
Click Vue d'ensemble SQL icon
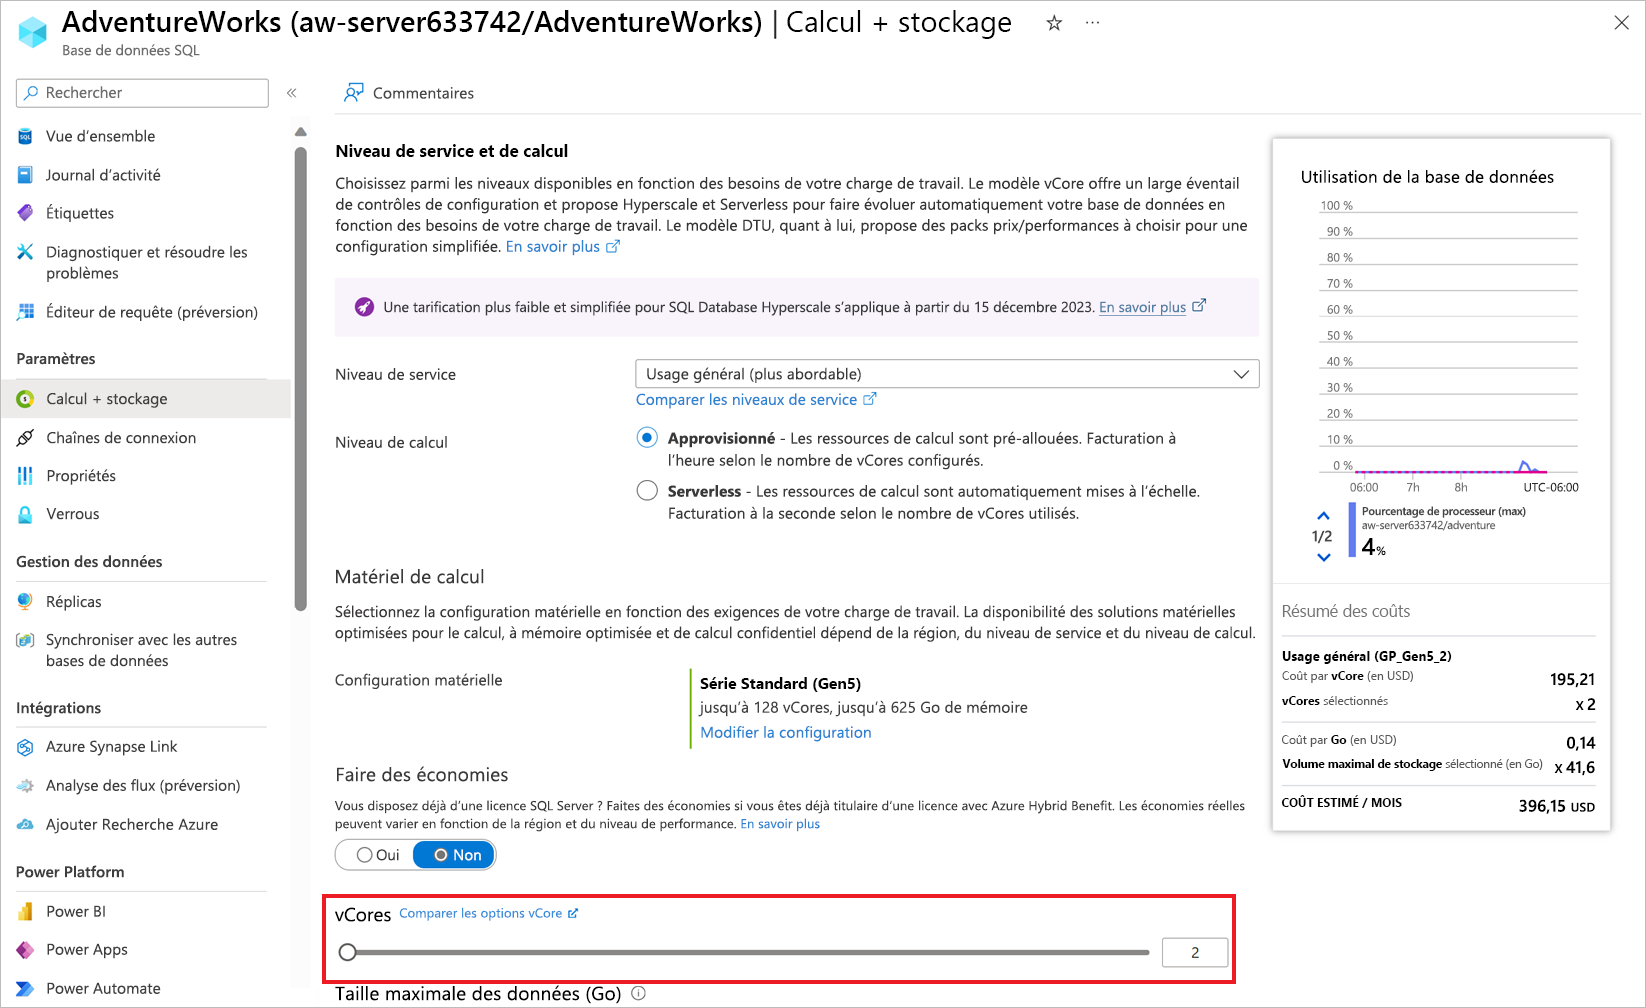[x=26, y=136]
